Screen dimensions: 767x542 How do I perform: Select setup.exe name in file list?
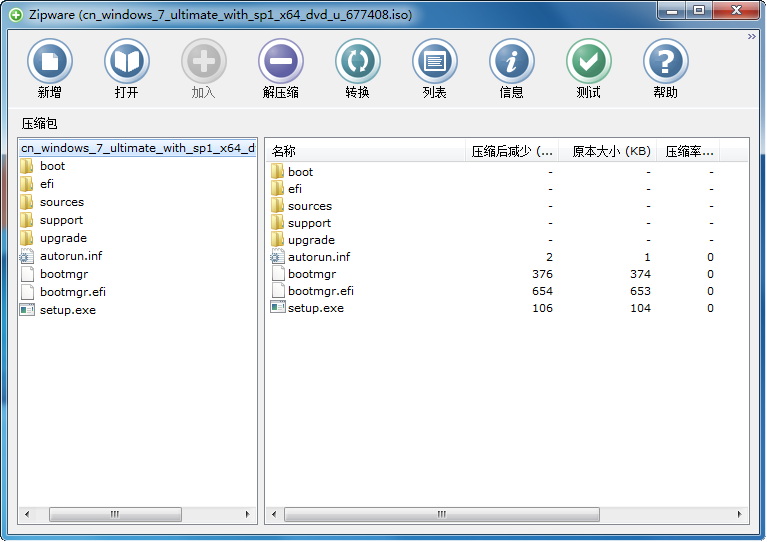(x=316, y=308)
